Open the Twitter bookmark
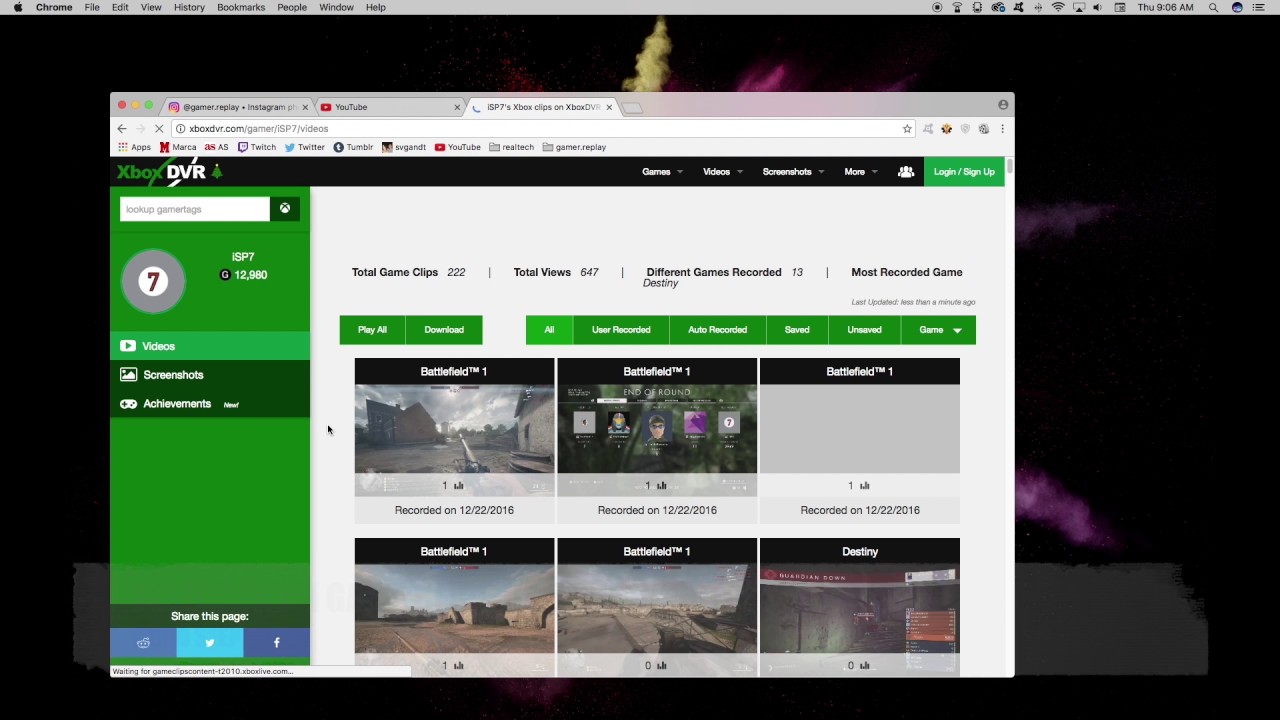 pos(305,147)
